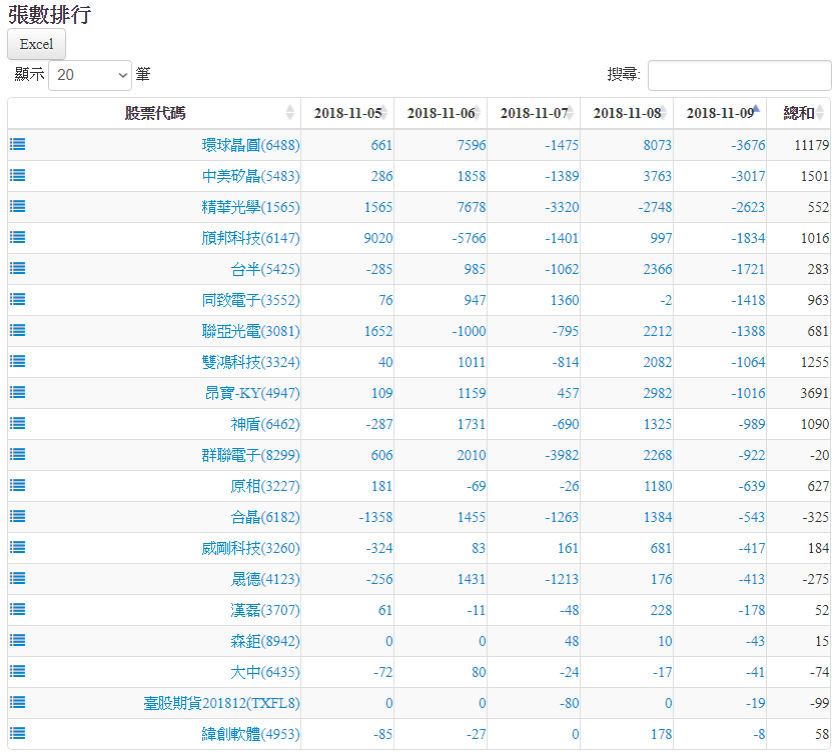
Task: Click the 搜尋 search input box
Action: (x=739, y=75)
